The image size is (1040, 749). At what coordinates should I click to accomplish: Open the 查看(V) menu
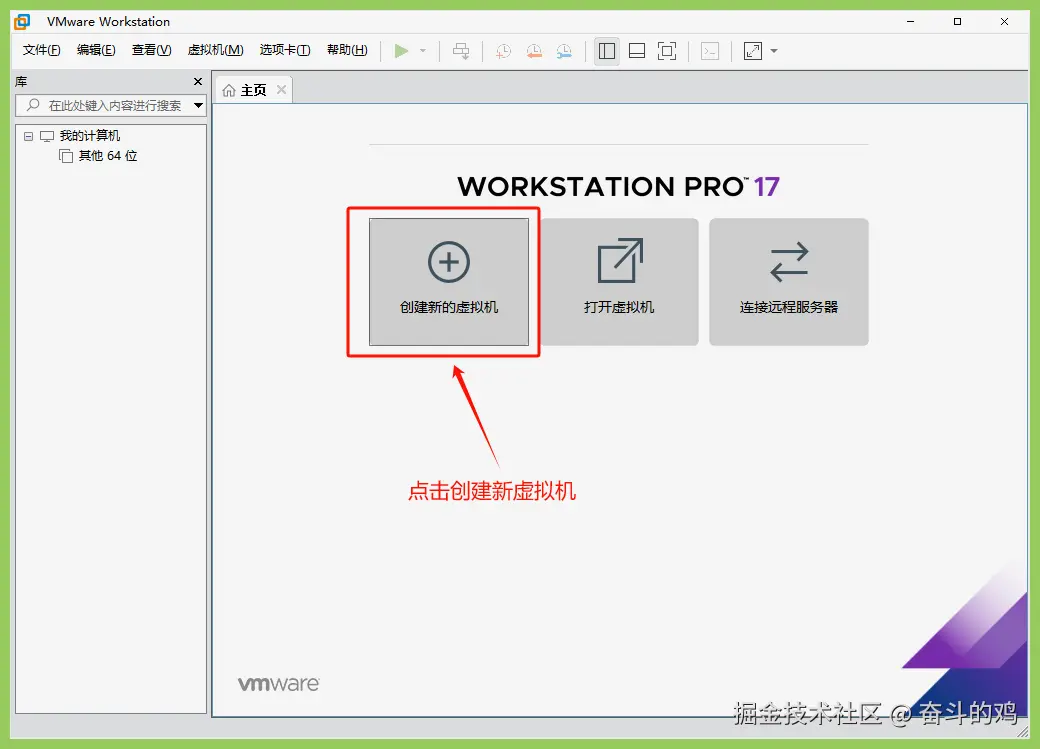click(x=151, y=50)
